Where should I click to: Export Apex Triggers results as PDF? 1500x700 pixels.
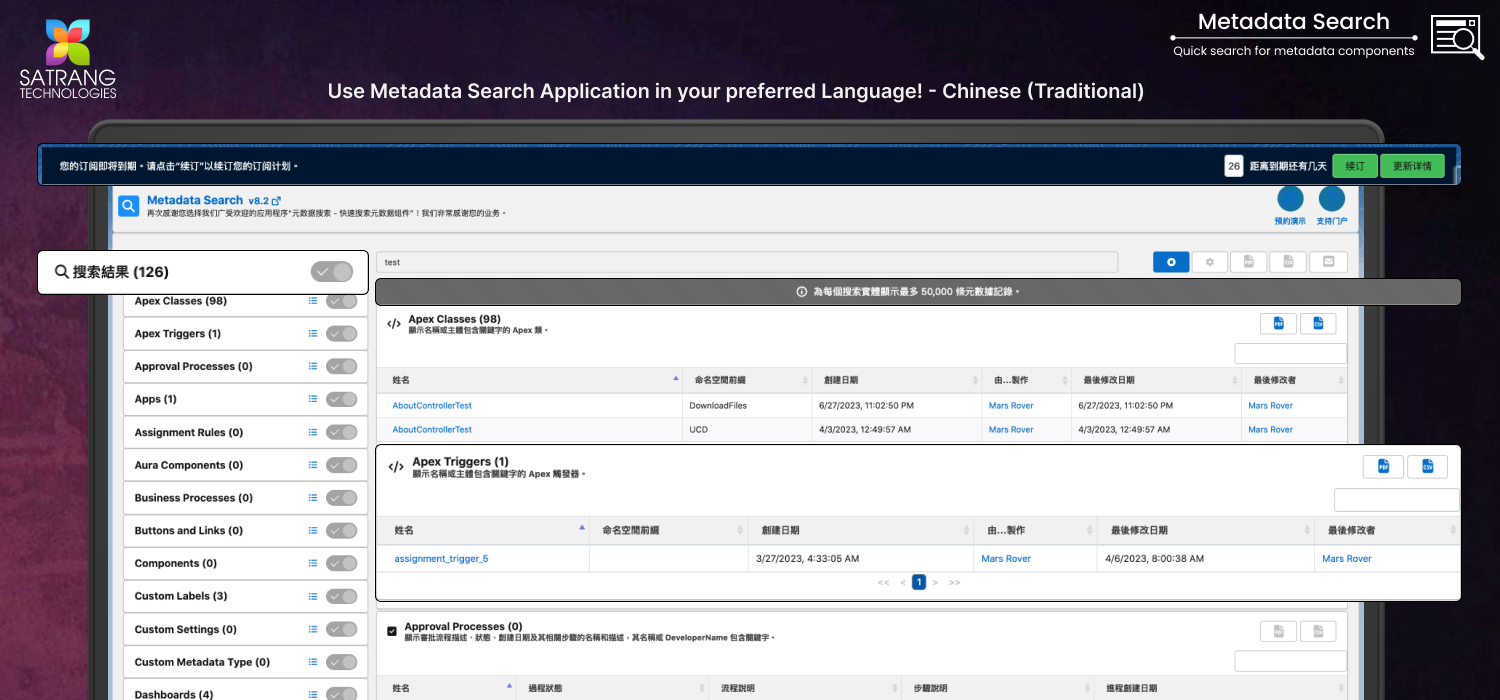click(1384, 467)
